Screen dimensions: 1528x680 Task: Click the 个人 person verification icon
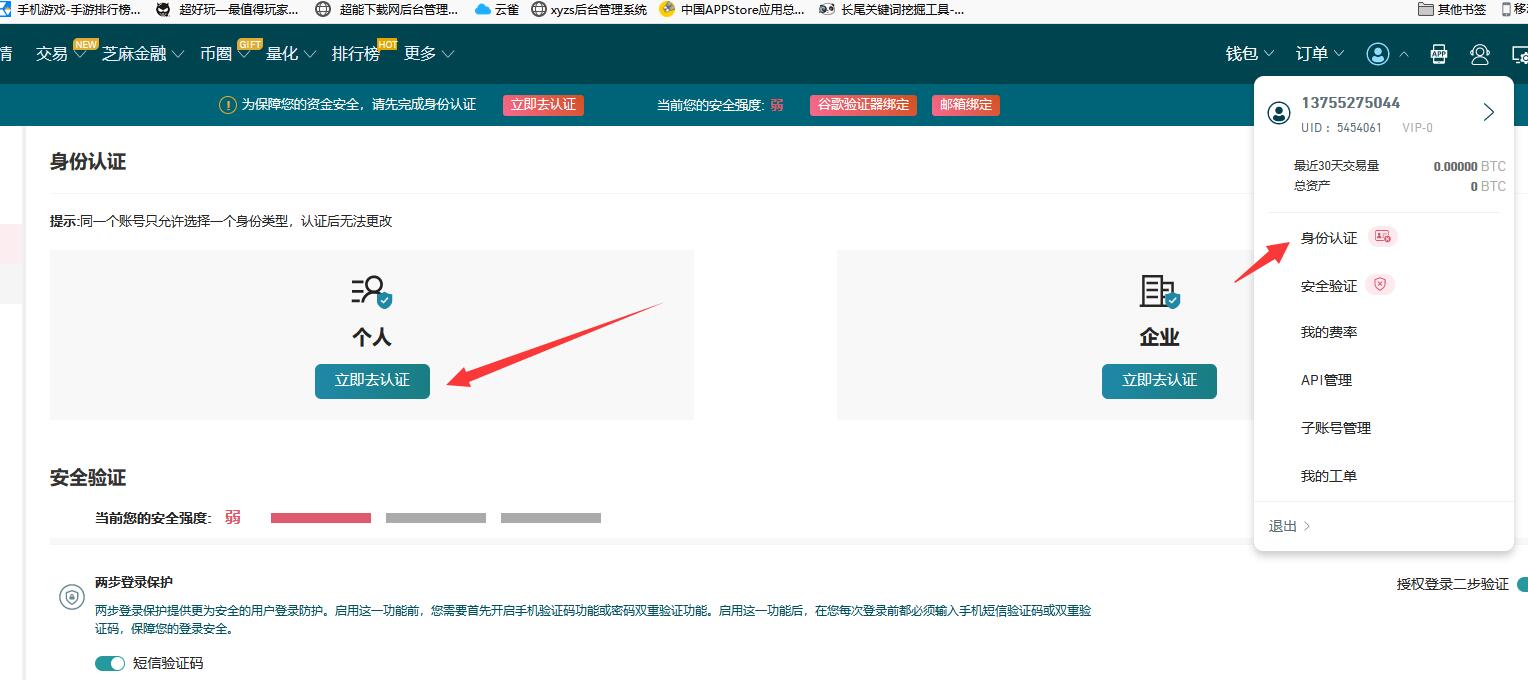pyautogui.click(x=372, y=293)
